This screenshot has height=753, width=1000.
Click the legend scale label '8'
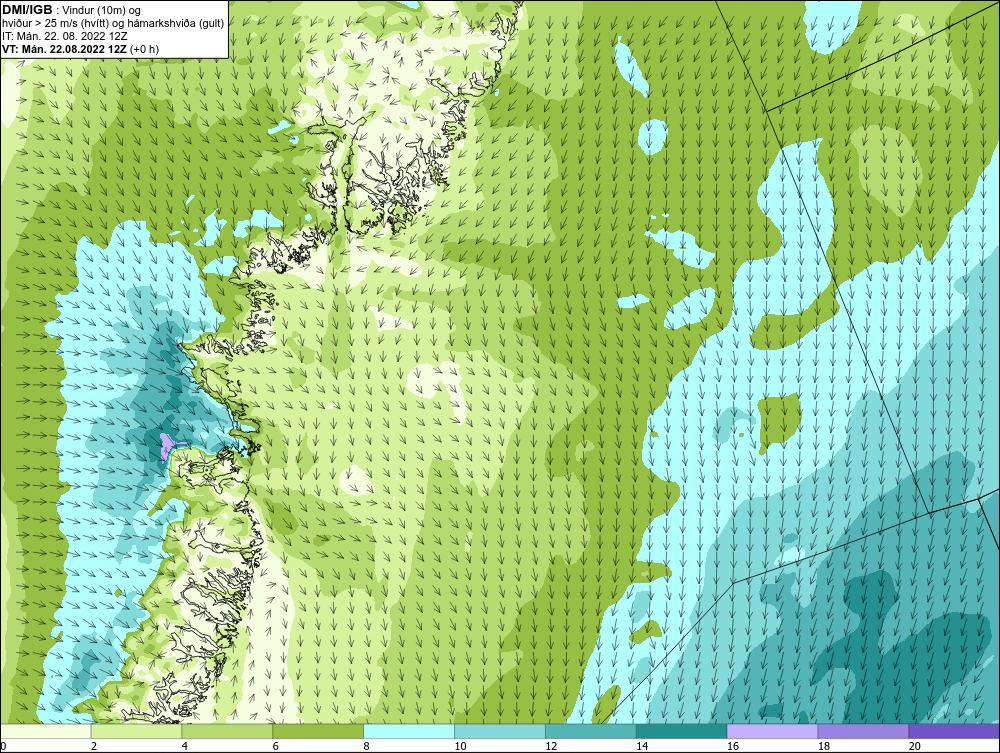366,746
